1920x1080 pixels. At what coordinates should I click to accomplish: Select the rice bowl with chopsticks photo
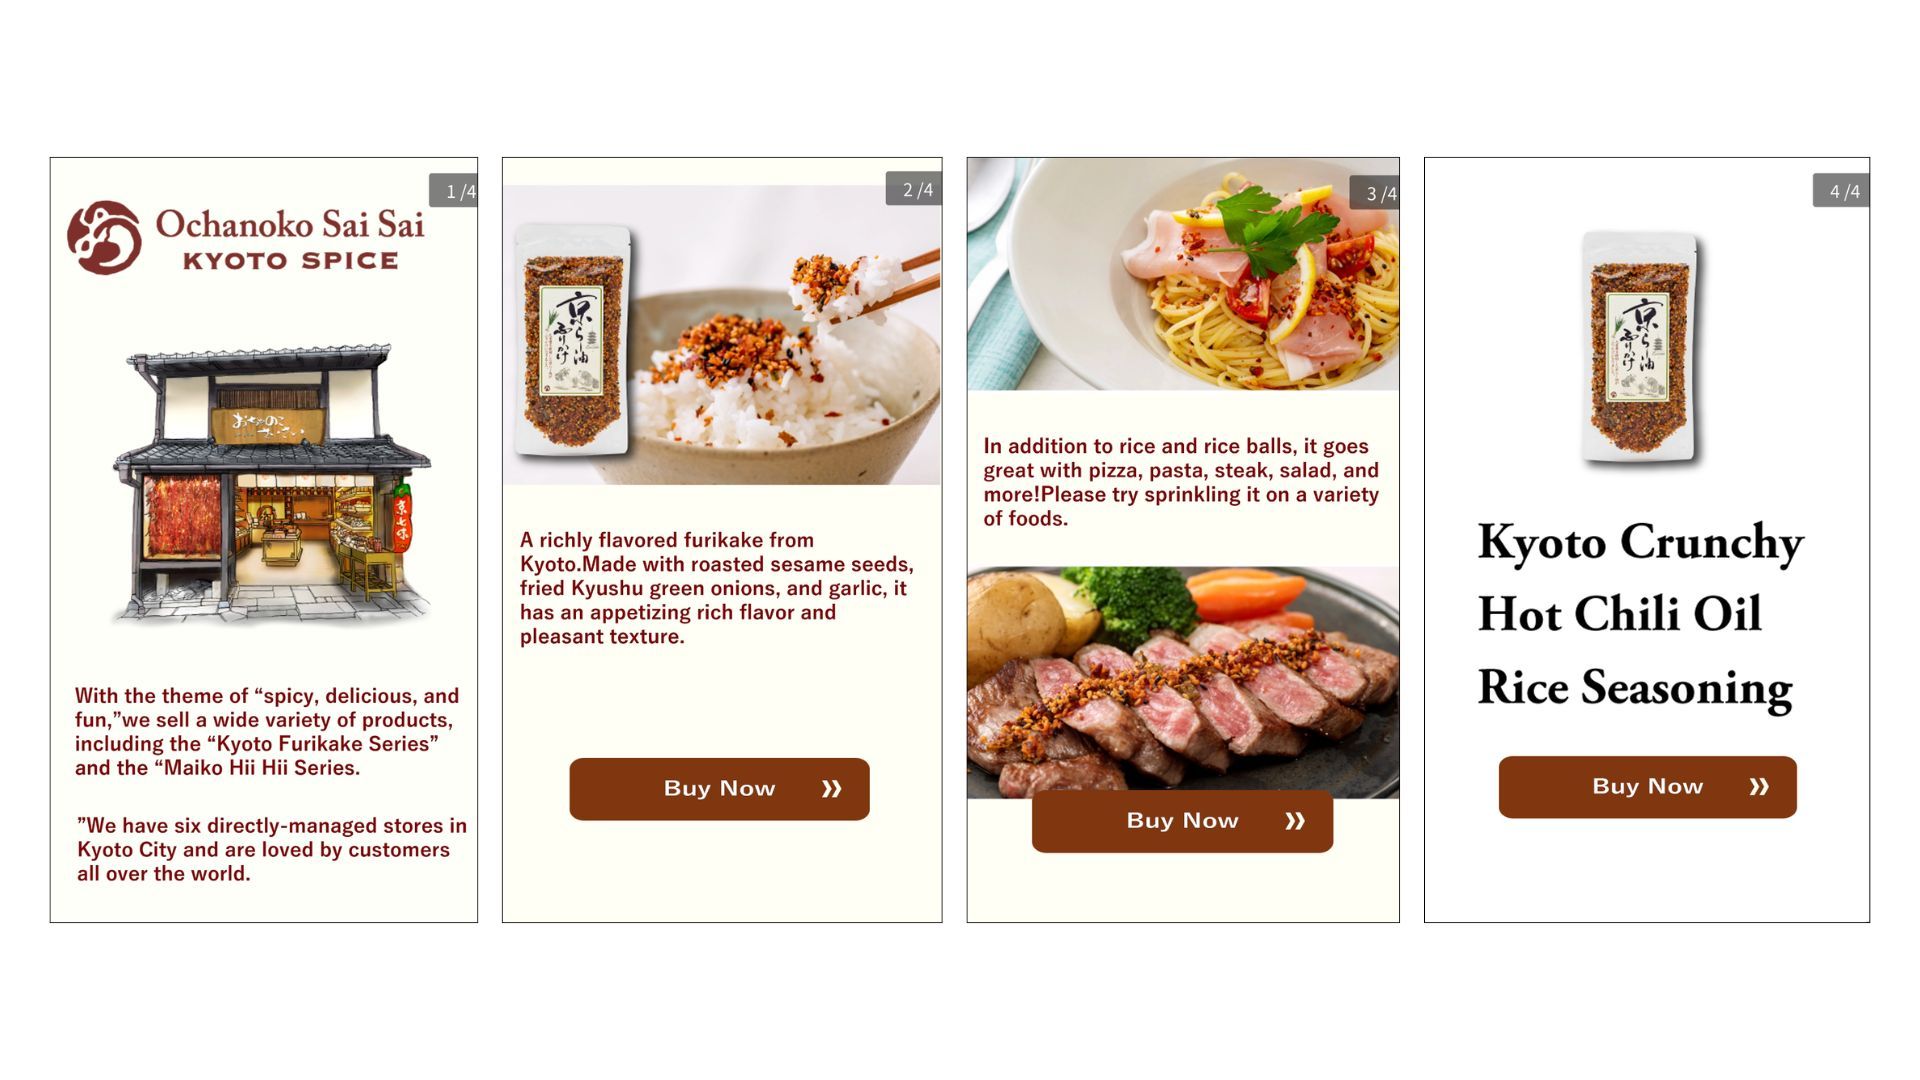tap(721, 335)
